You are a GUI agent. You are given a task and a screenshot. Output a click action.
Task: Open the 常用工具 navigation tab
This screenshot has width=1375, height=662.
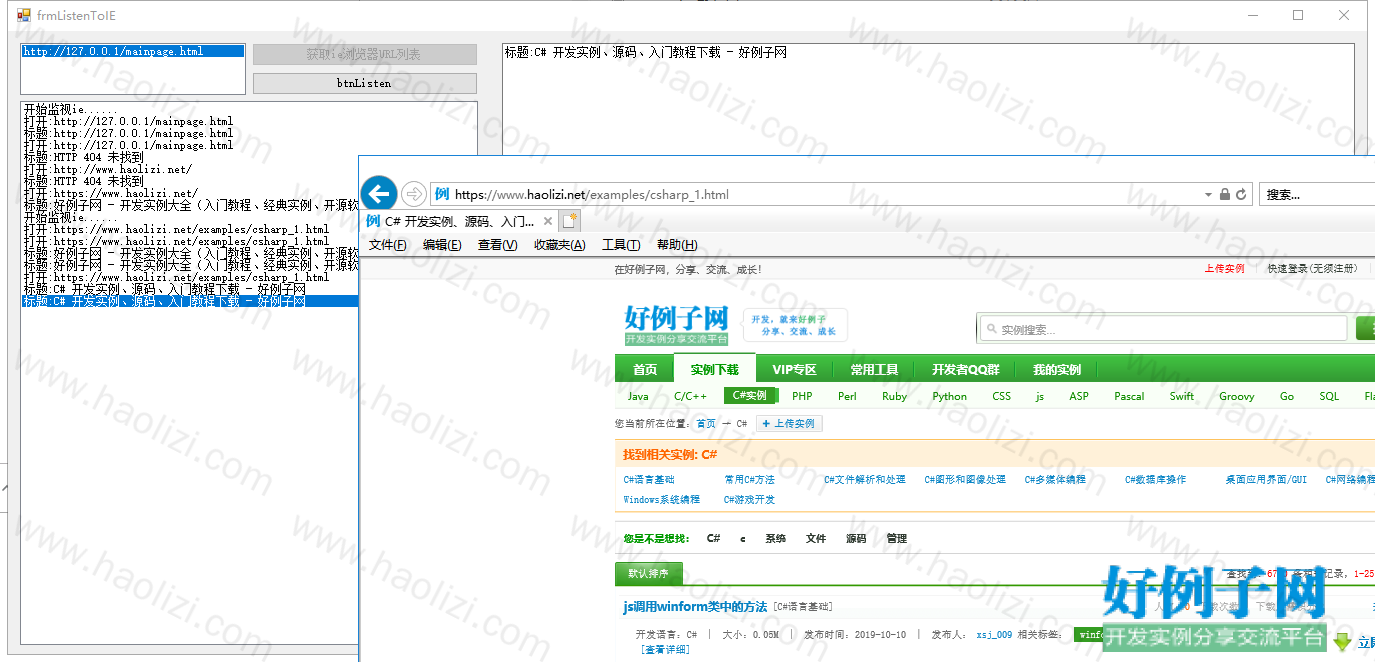(874, 369)
